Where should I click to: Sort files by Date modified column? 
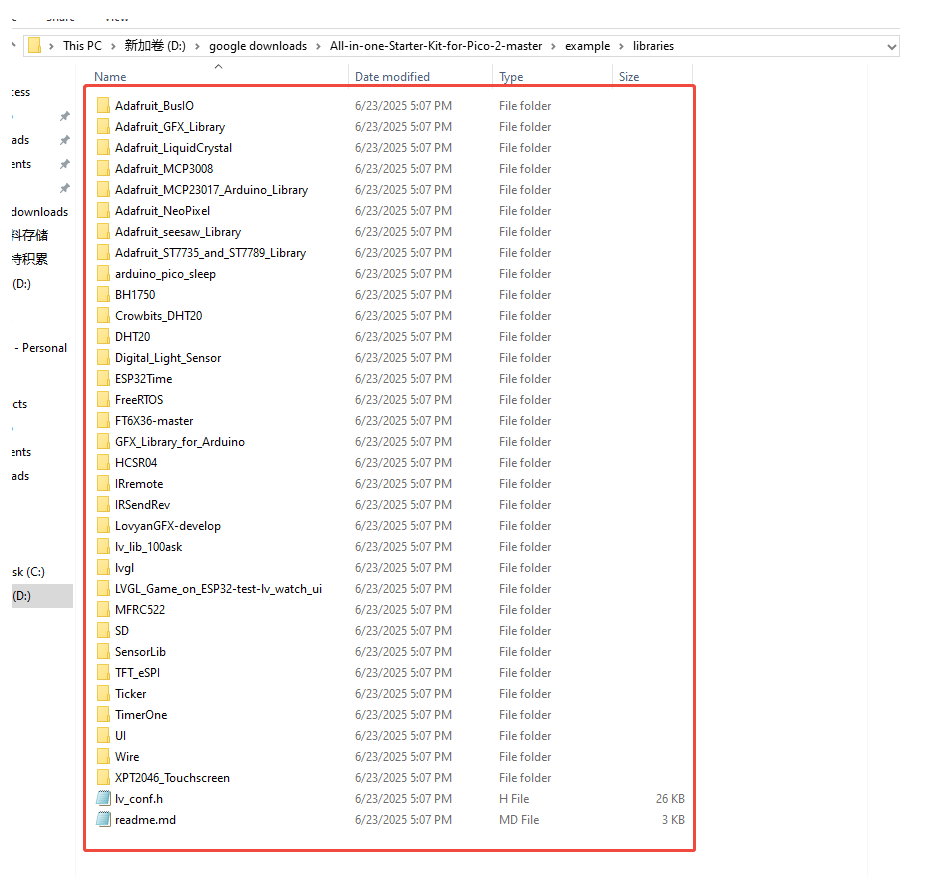tap(392, 77)
